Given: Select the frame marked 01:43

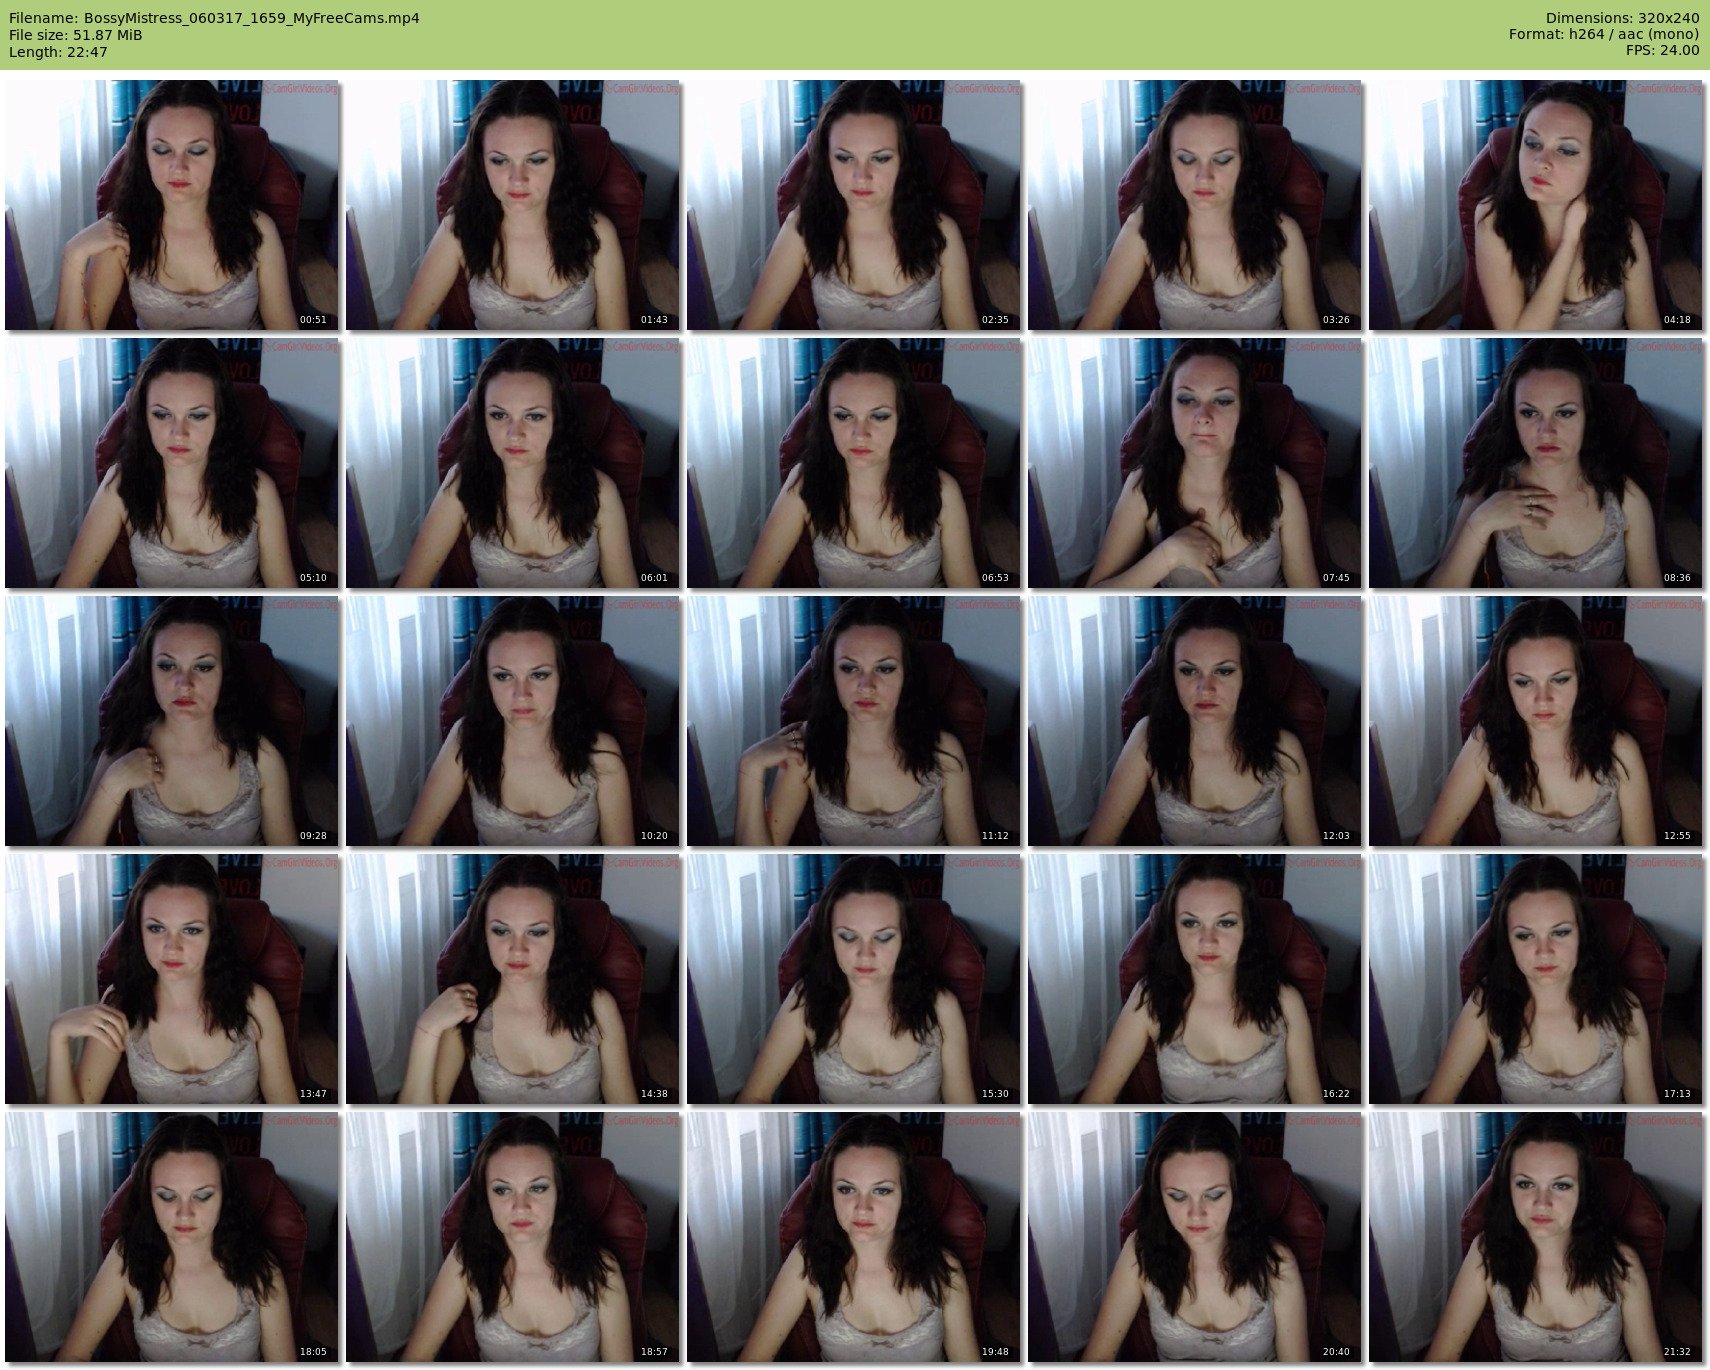Looking at the screenshot, I should click(513, 205).
